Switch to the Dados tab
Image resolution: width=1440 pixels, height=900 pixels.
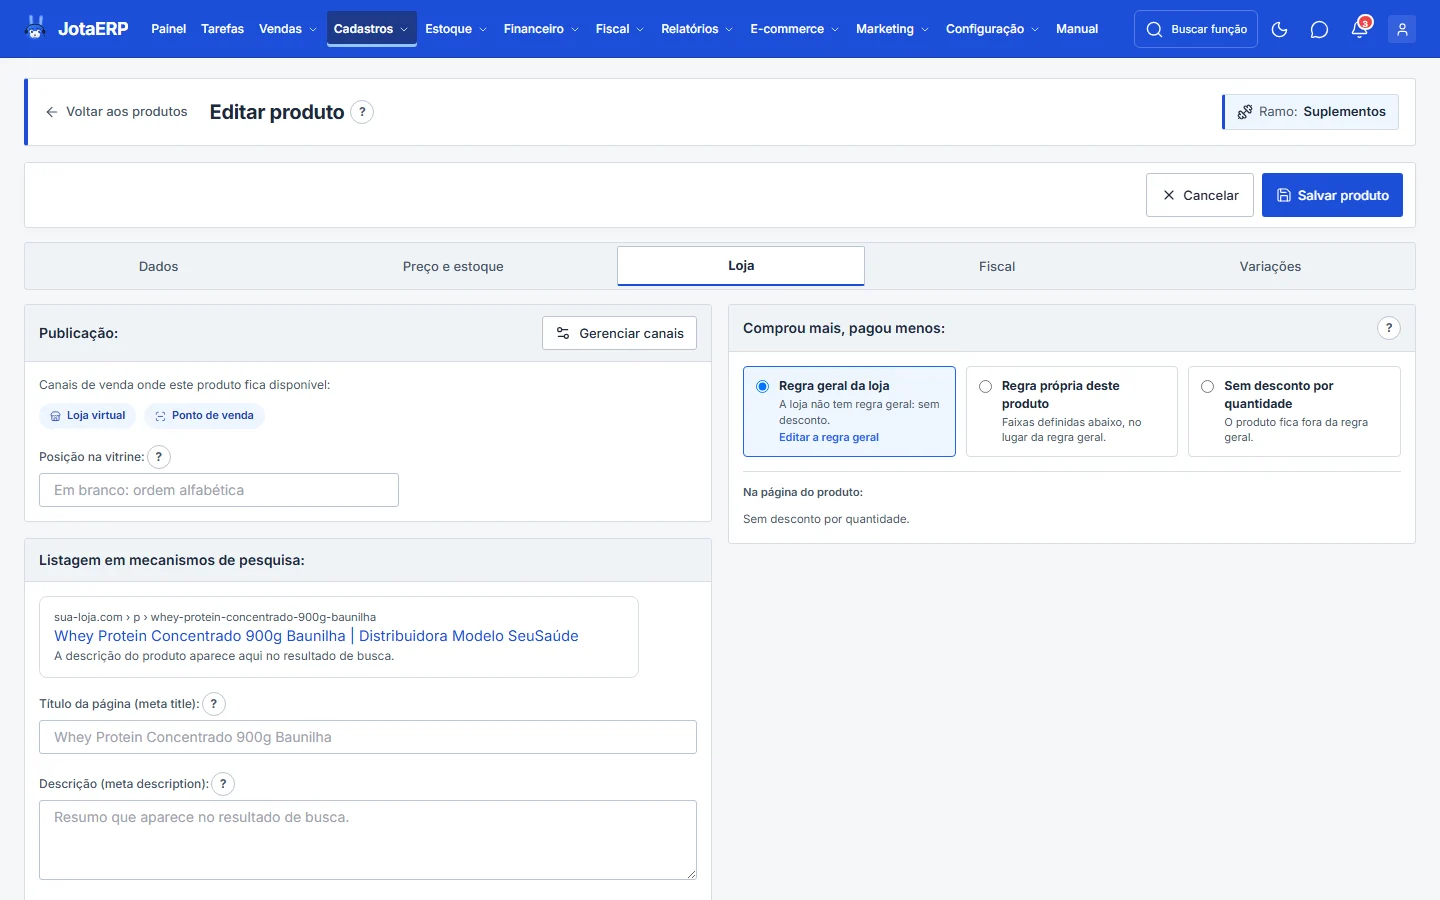coord(159,267)
